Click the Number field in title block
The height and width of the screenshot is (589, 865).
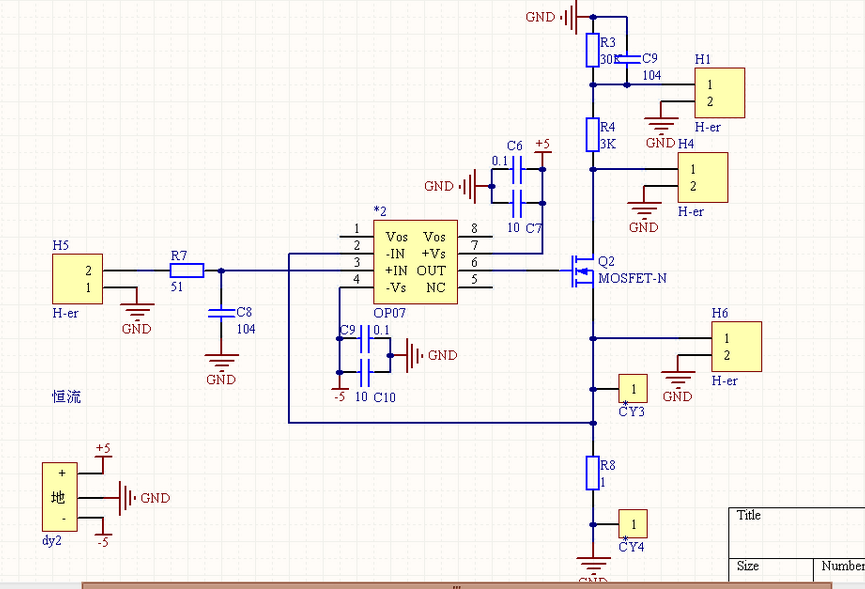click(842, 566)
